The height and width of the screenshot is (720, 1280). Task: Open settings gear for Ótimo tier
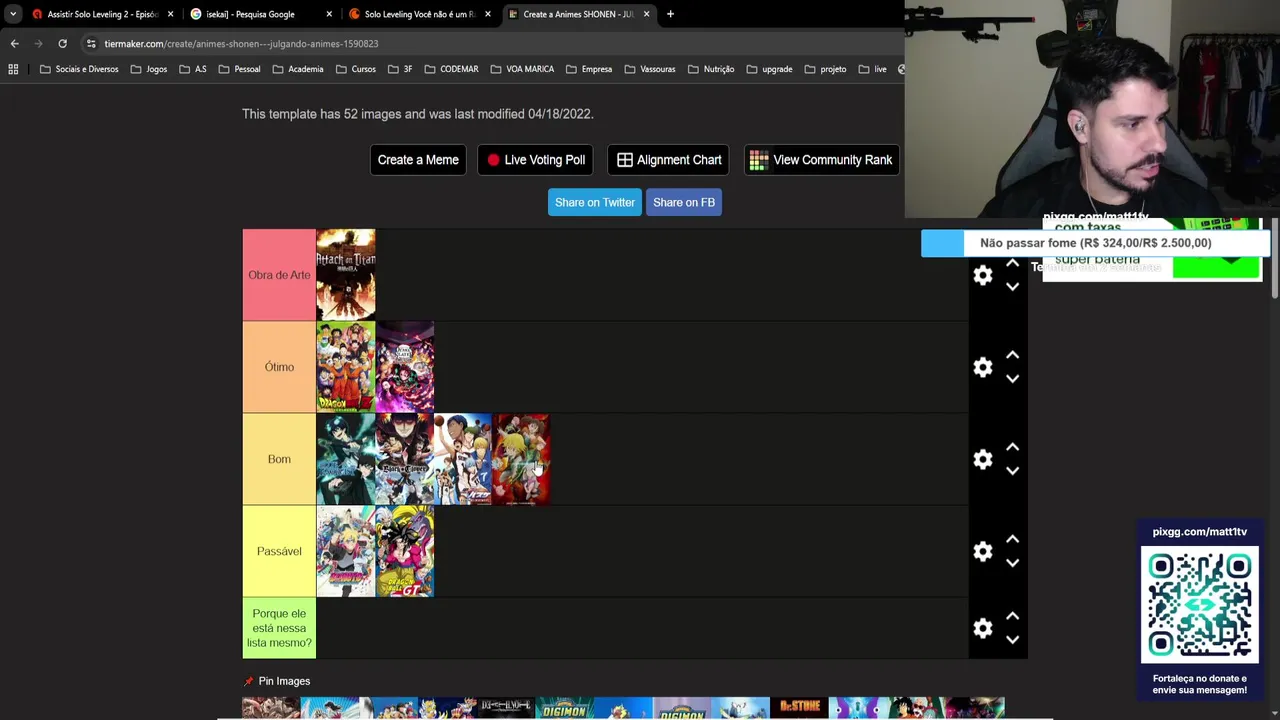[x=983, y=367]
